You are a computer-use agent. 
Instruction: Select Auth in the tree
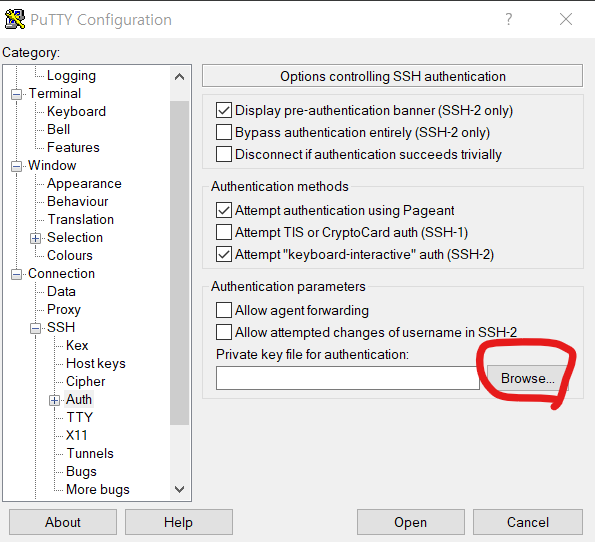click(x=79, y=399)
